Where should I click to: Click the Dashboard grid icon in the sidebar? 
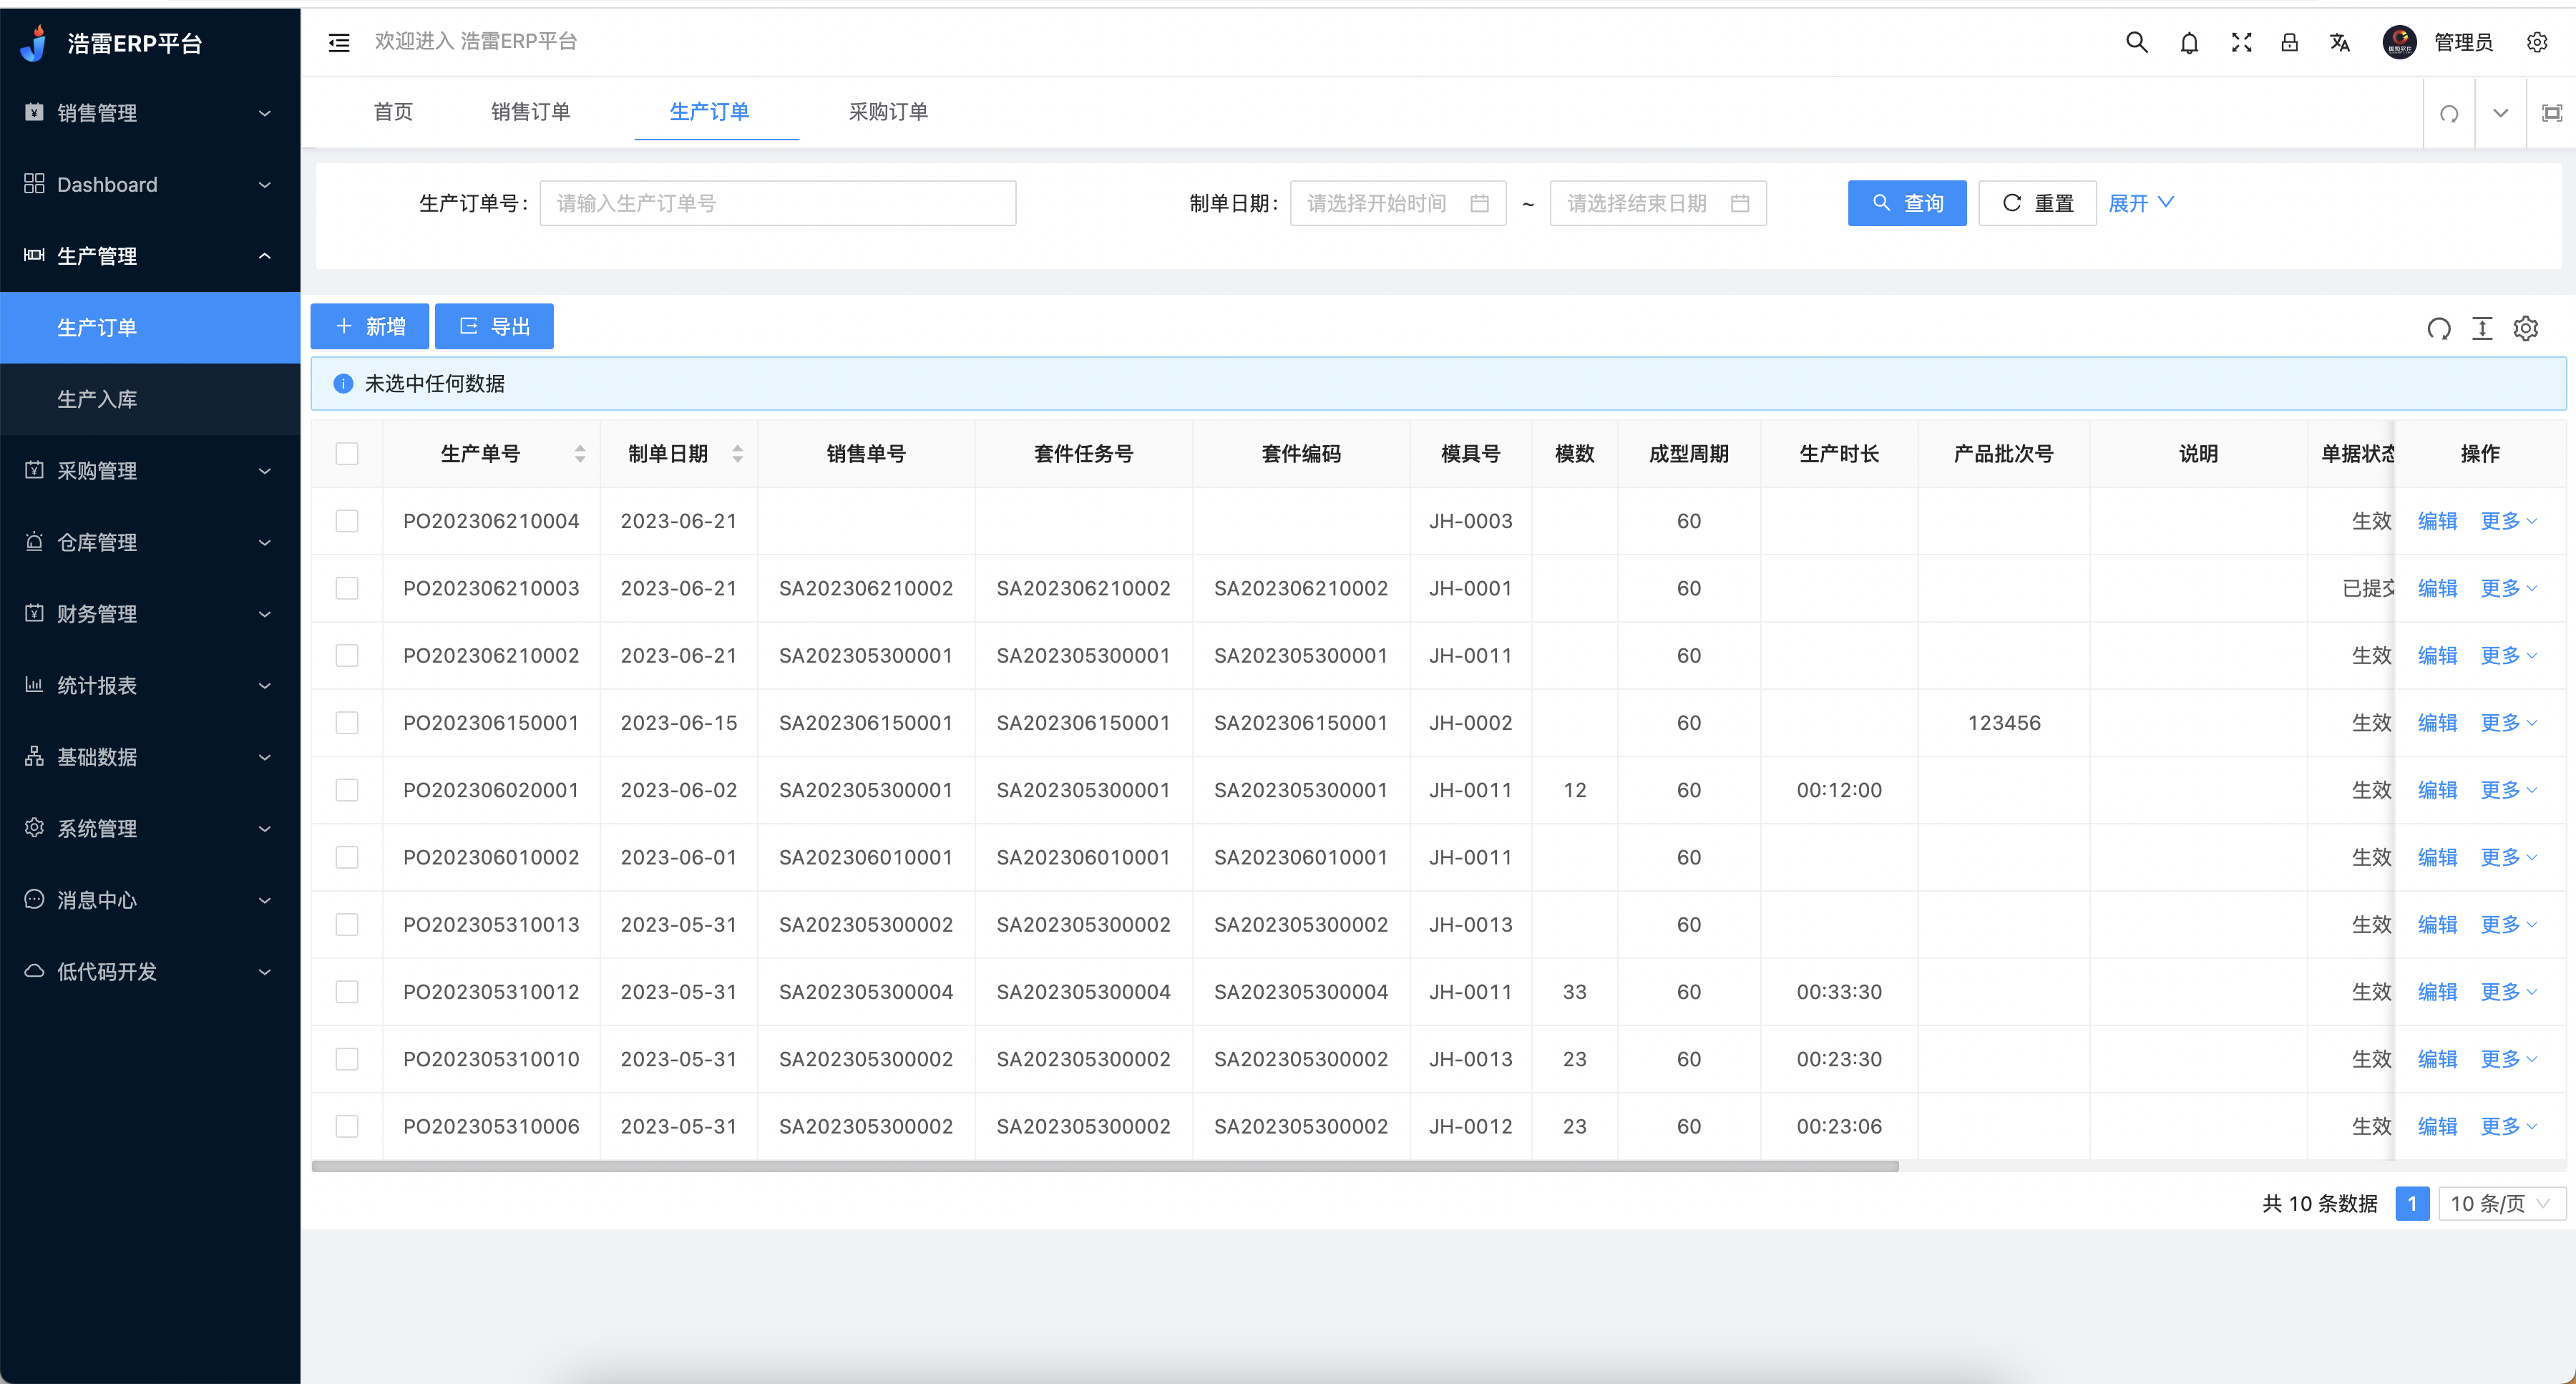(34, 184)
